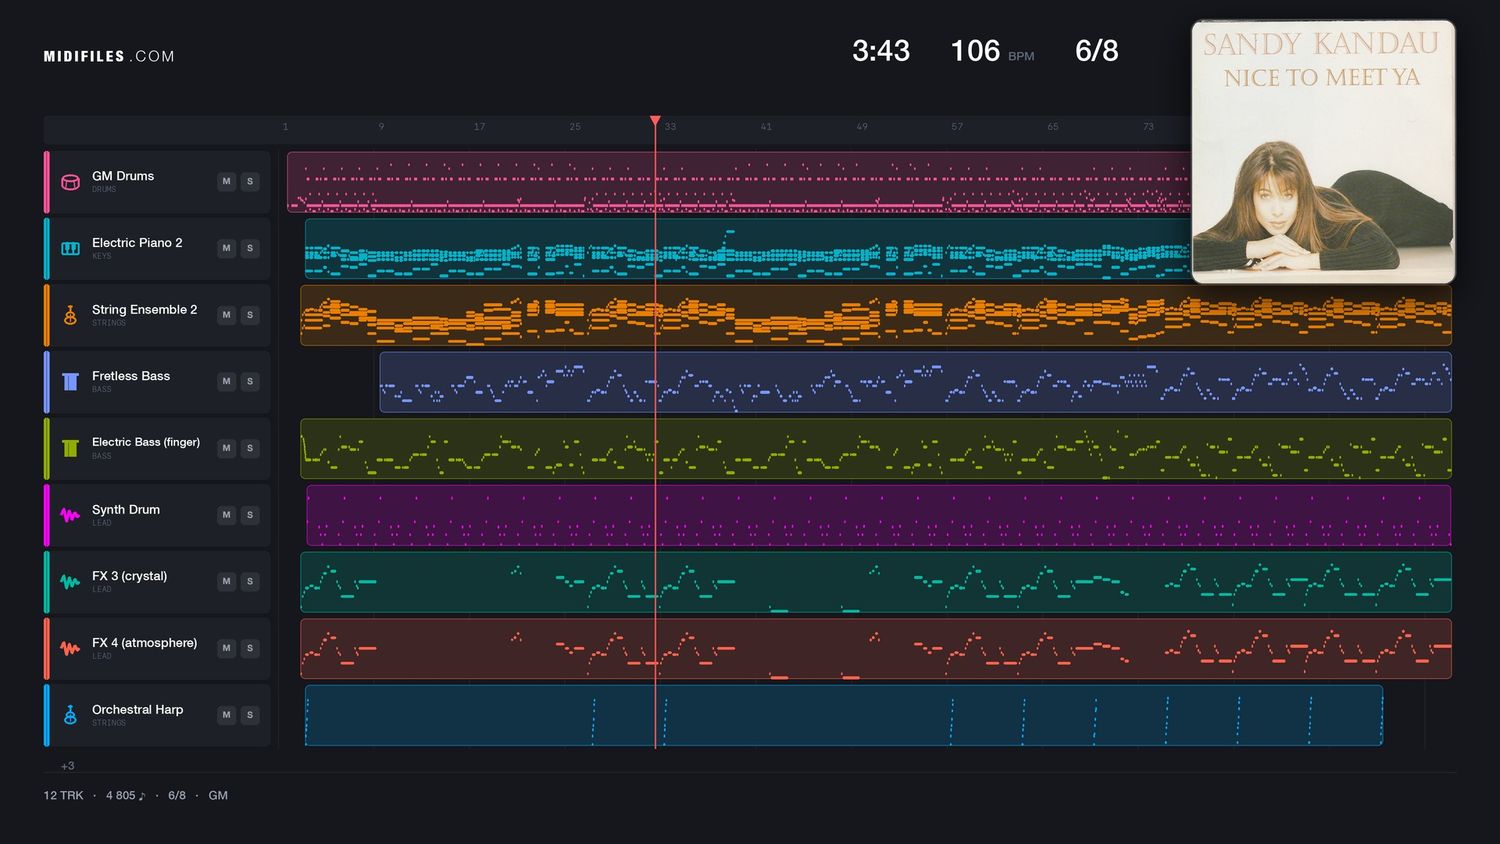Image resolution: width=1500 pixels, height=844 pixels.
Task: Click the Electric Bass (finger) track icon
Action: tap(70, 448)
